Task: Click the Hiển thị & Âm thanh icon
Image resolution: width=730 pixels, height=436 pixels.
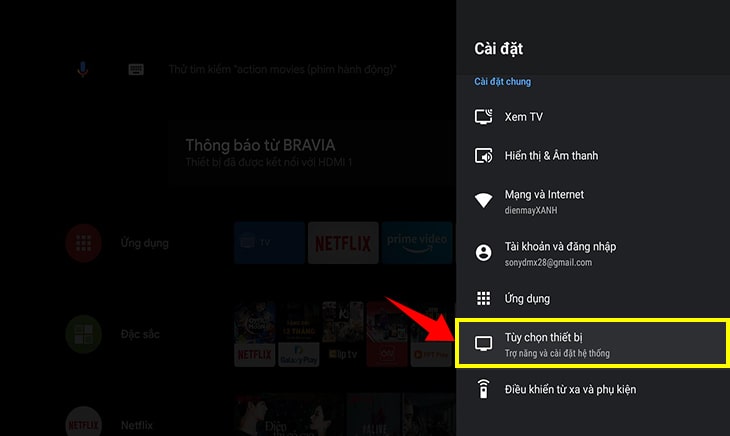Action: click(484, 156)
